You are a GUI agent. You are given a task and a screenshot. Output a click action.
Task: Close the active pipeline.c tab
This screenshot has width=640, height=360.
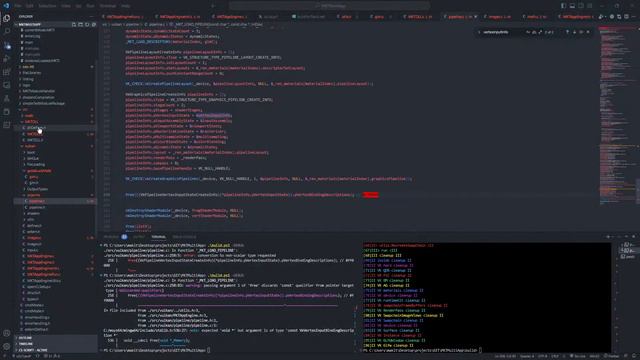pyautogui.click(x=476, y=17)
